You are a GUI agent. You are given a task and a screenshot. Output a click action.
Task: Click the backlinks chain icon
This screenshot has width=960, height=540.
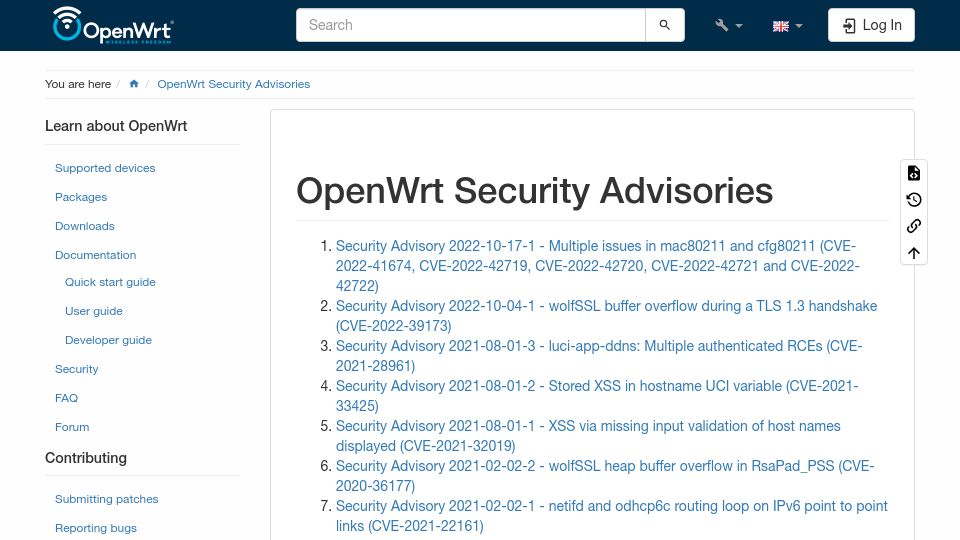(x=914, y=226)
